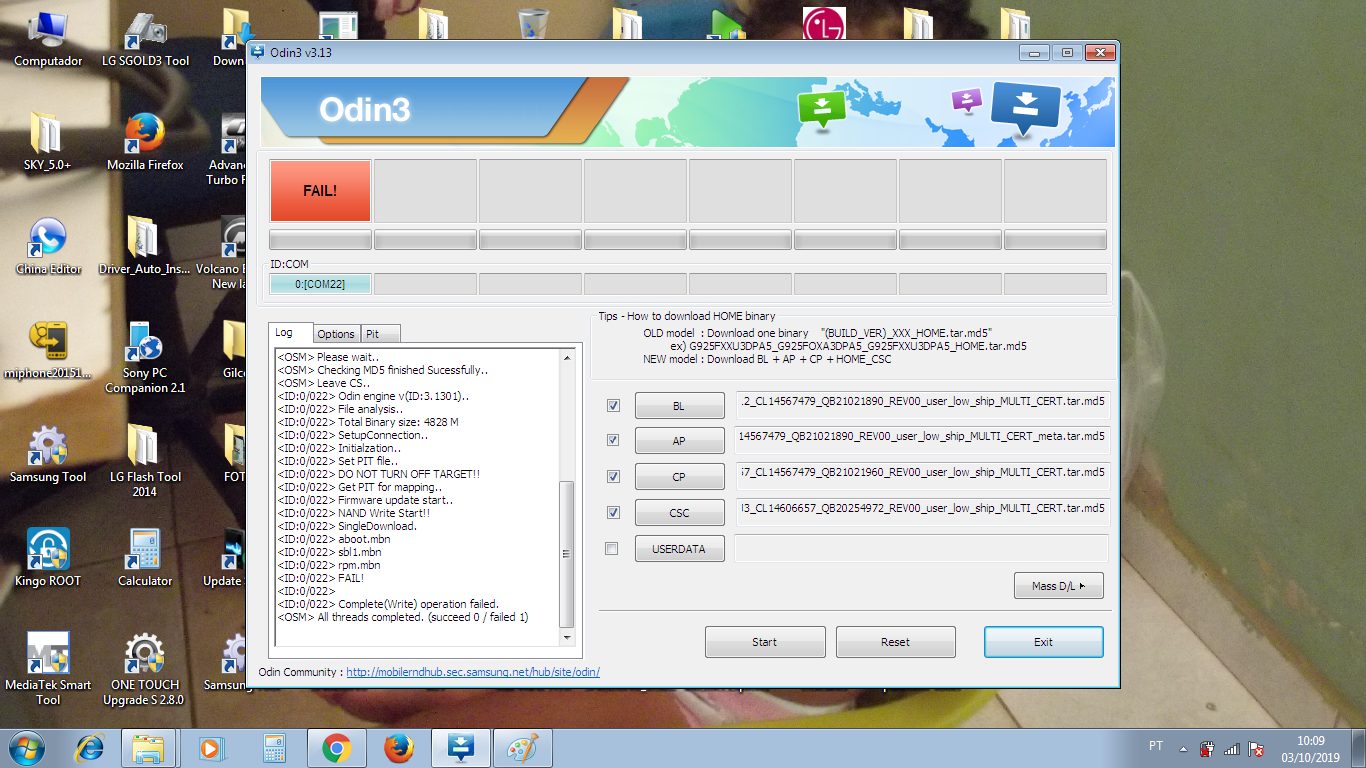This screenshot has height=768, width=1366.
Task: Click the USERDATA file button
Action: click(x=680, y=549)
